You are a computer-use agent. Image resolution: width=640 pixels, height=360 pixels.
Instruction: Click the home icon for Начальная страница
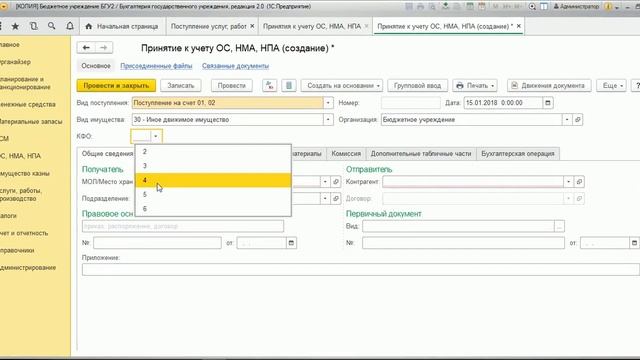point(89,26)
